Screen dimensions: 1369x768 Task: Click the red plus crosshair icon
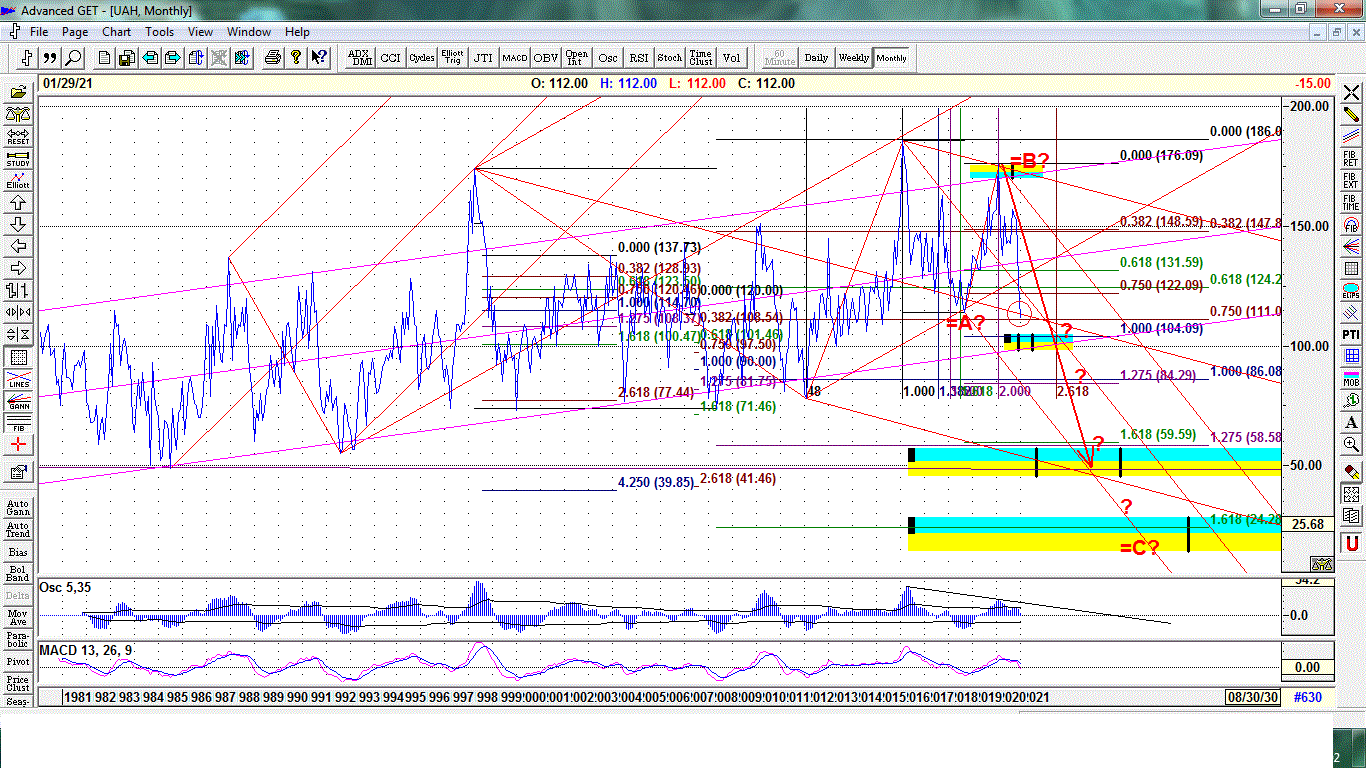point(18,444)
